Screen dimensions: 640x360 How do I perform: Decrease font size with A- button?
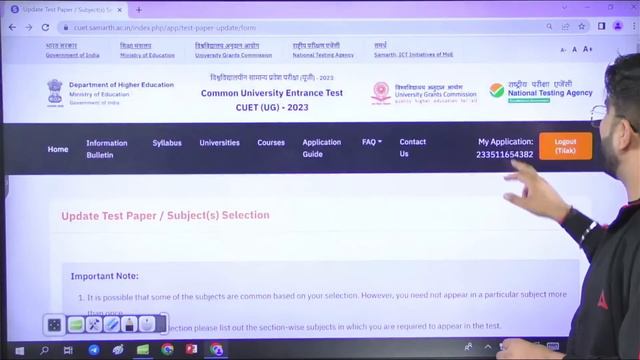[563, 50]
